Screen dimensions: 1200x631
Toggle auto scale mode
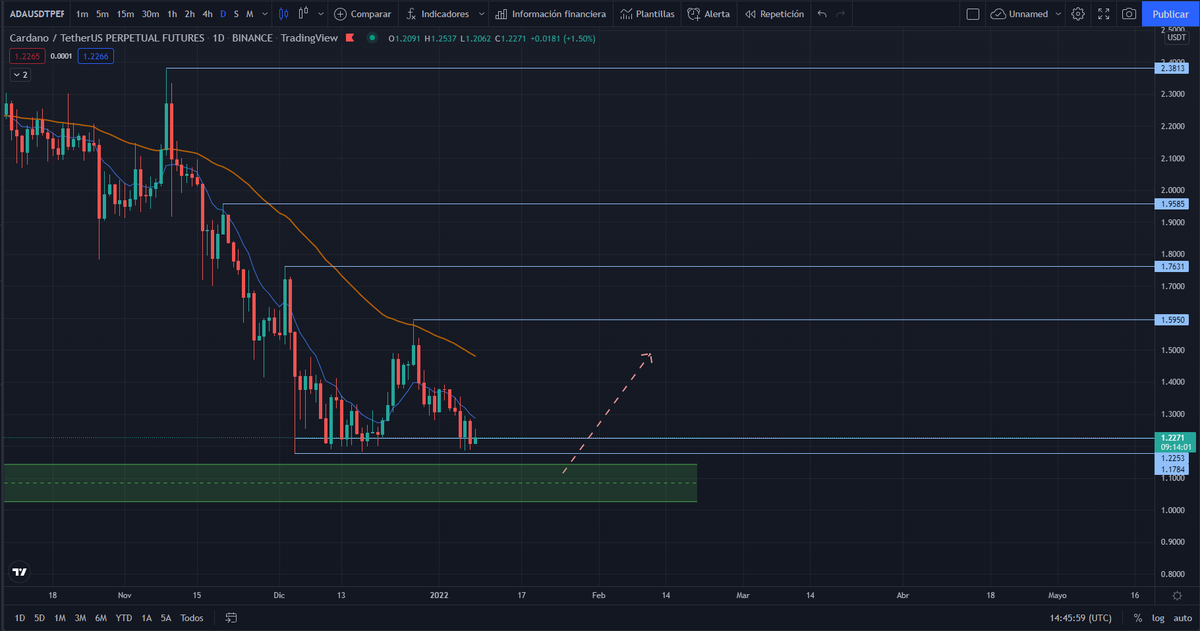tap(1181, 618)
